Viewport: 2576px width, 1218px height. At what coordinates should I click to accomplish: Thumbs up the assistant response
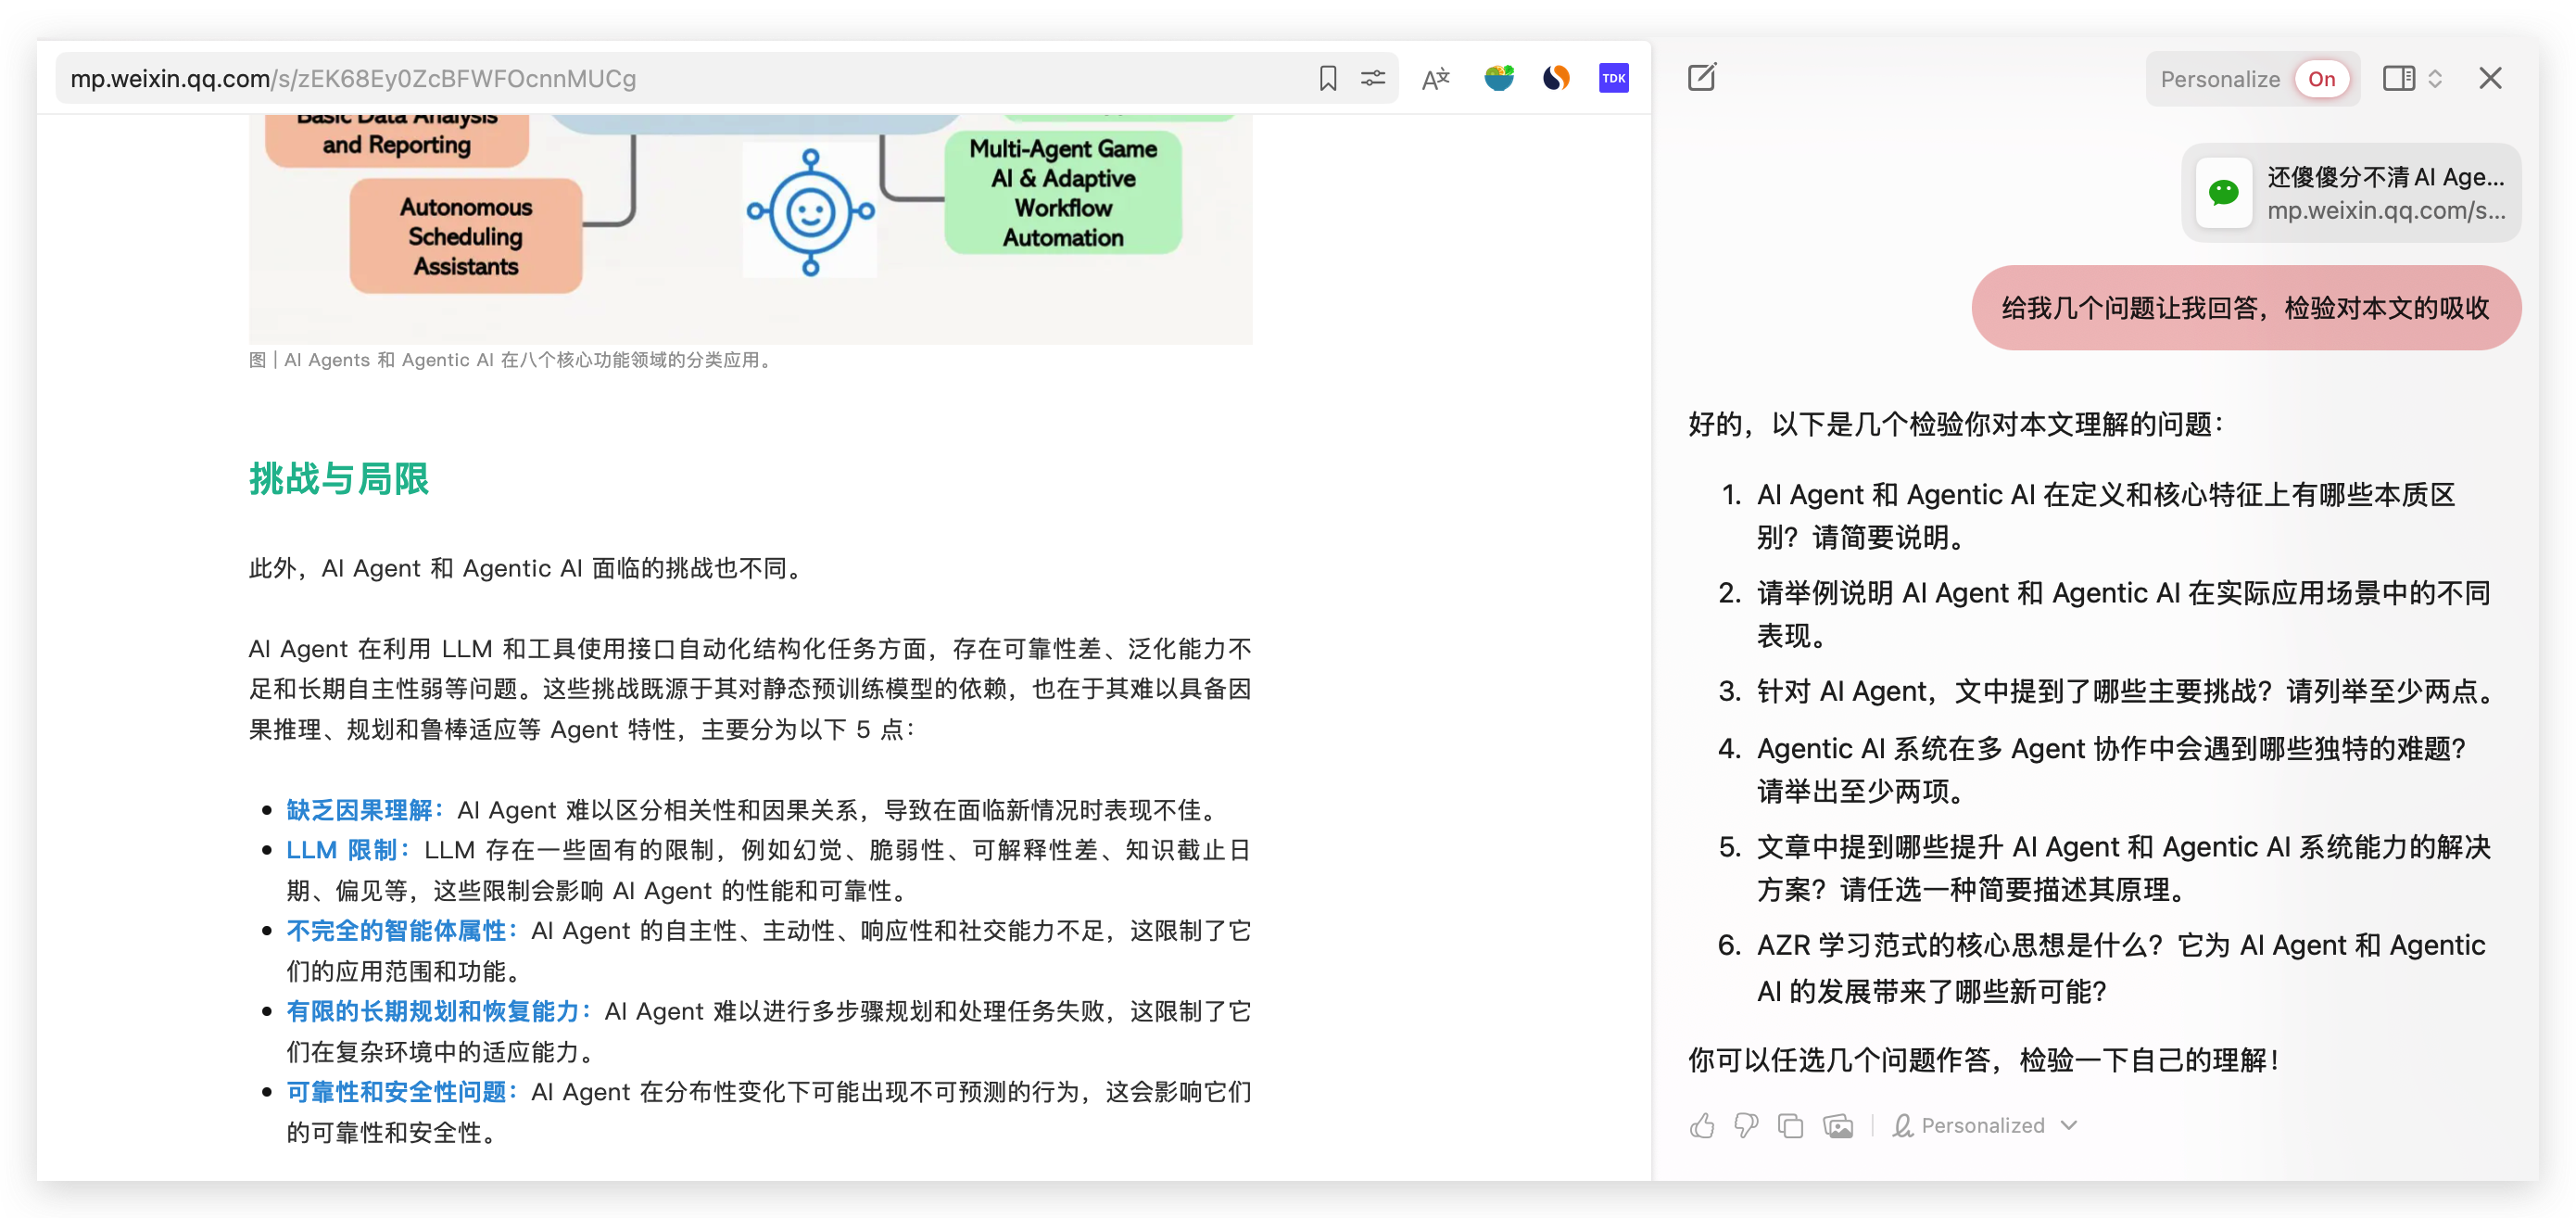pos(1701,1125)
